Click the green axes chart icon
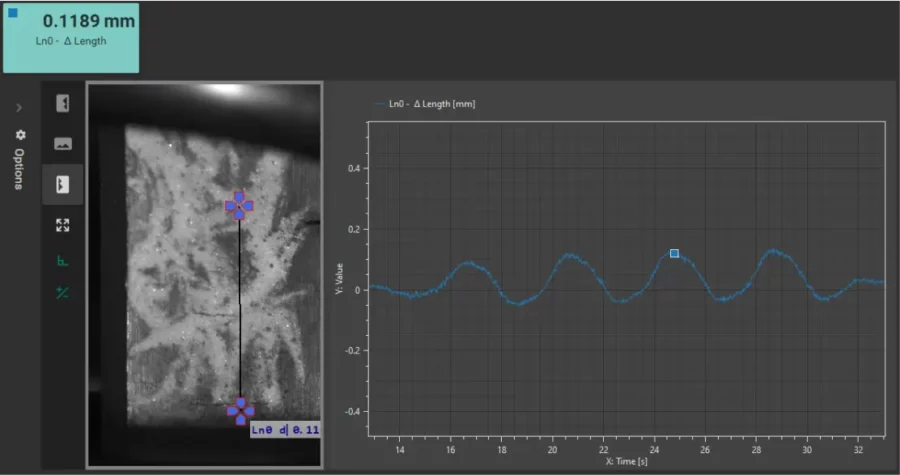Image resolution: width=900 pixels, height=475 pixels. [x=63, y=261]
